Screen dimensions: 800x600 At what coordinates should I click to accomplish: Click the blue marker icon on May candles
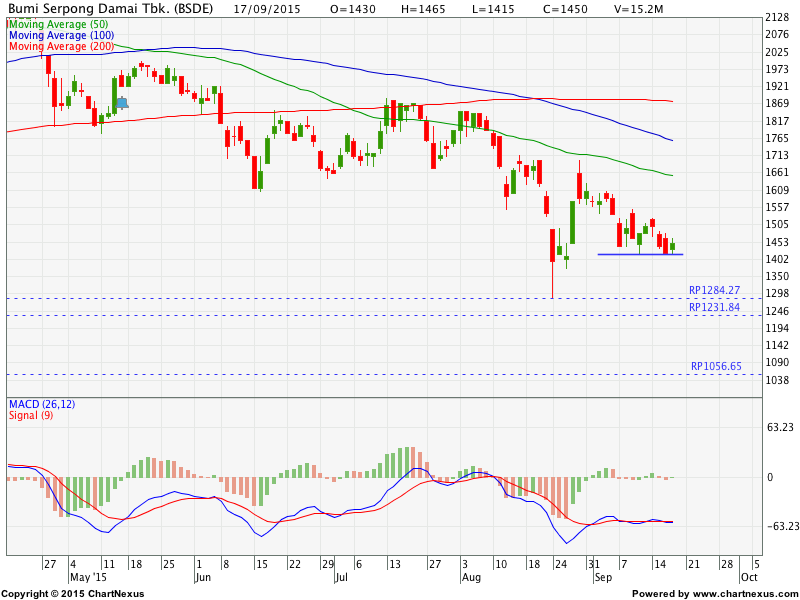coord(122,102)
